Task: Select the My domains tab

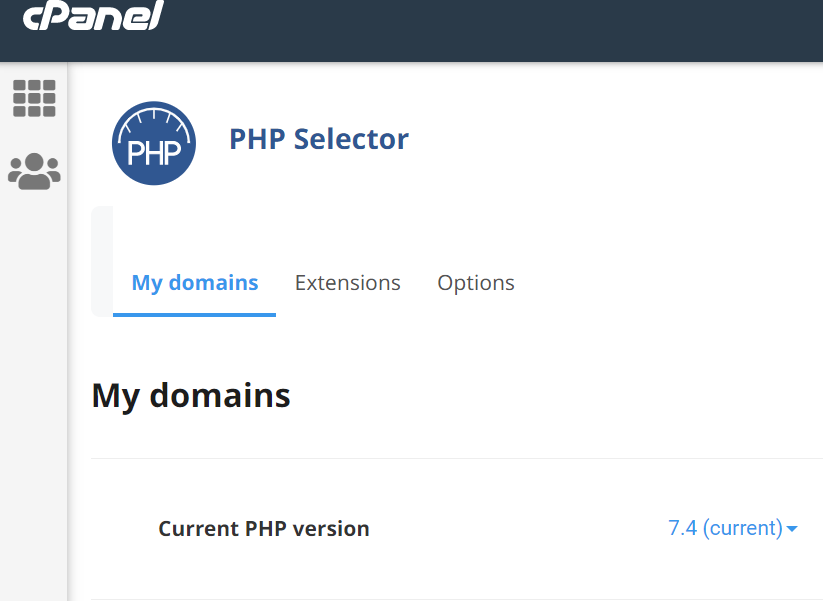Action: (x=195, y=283)
